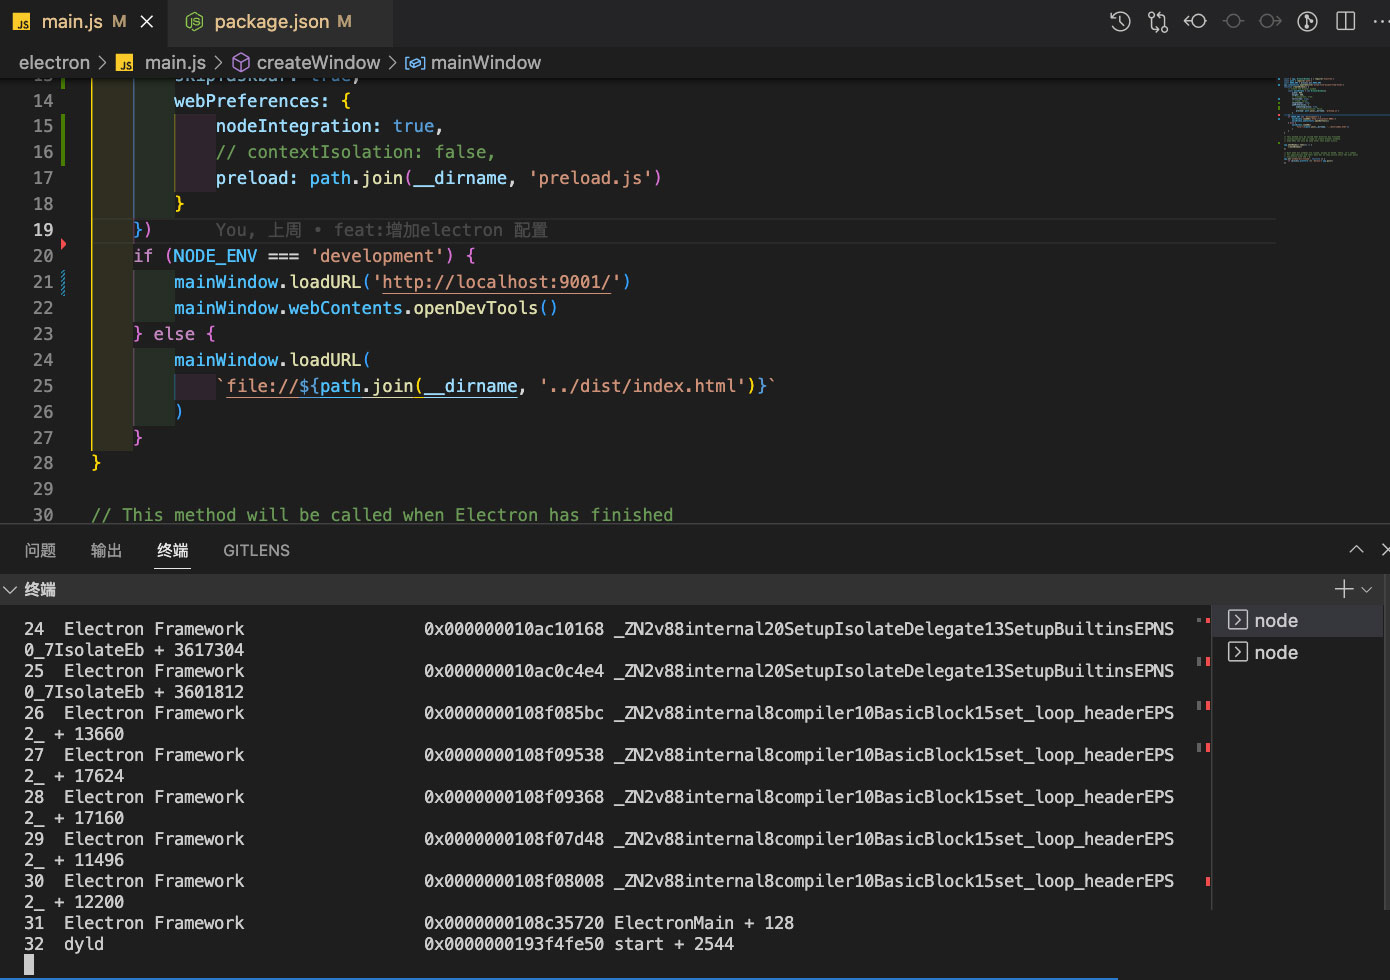This screenshot has width=1390, height=980.
Task: Switch to the package.json tab
Action: click(279, 21)
